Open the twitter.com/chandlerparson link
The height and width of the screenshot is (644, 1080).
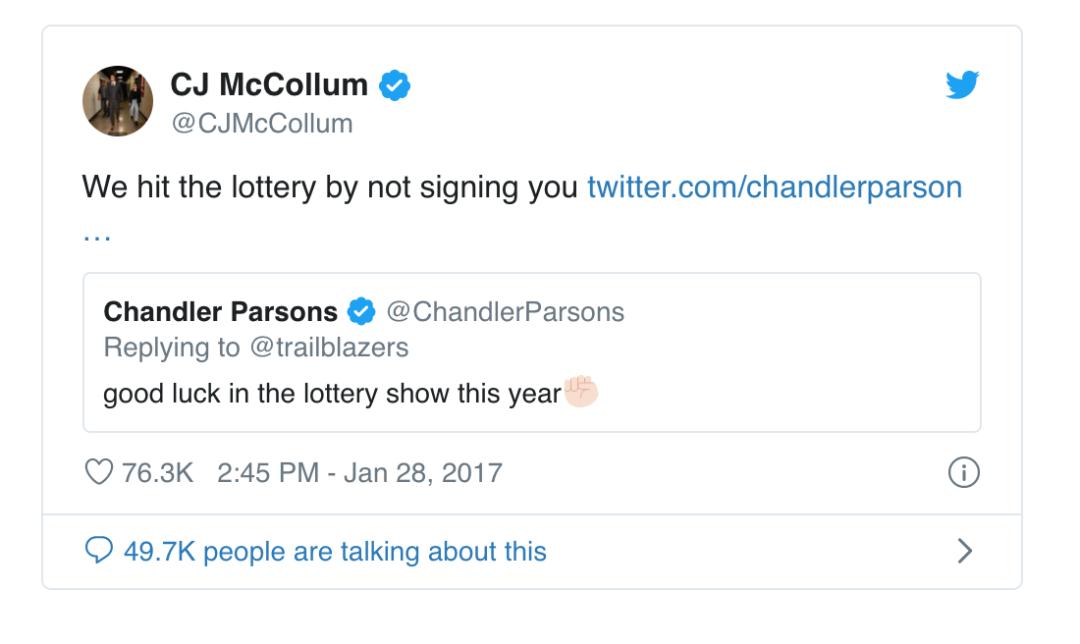(x=774, y=187)
